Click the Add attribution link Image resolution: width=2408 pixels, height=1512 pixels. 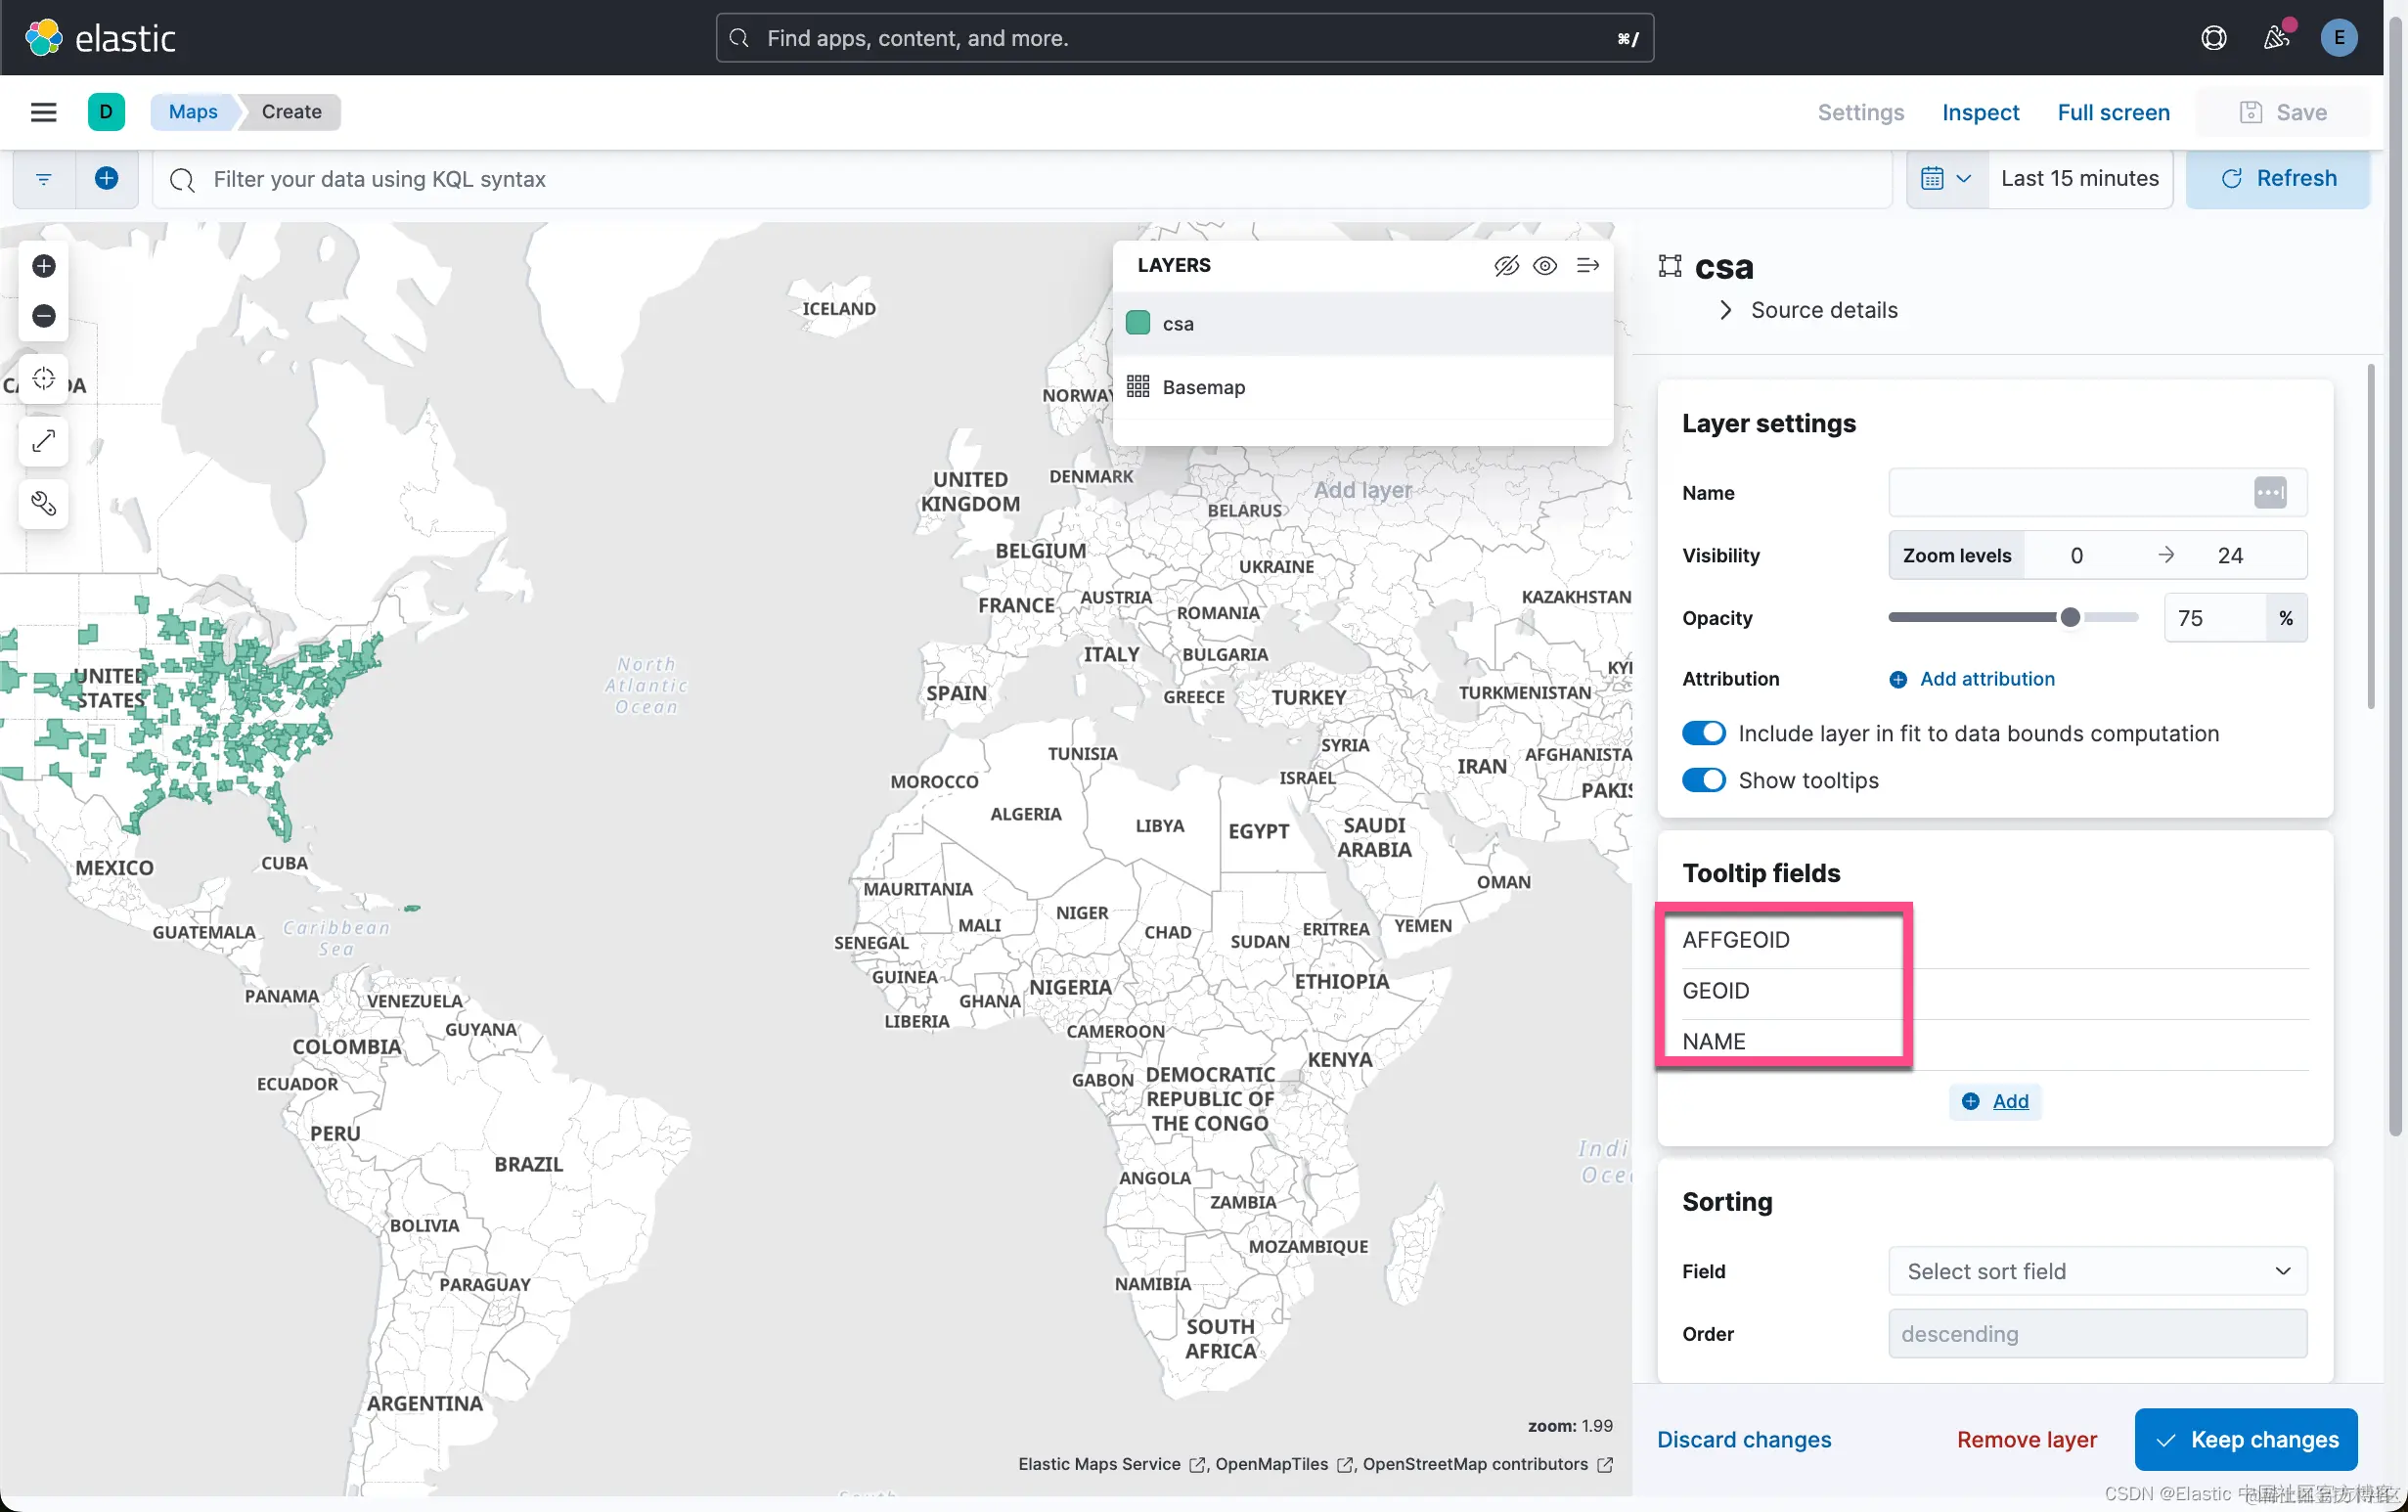pyautogui.click(x=1986, y=679)
